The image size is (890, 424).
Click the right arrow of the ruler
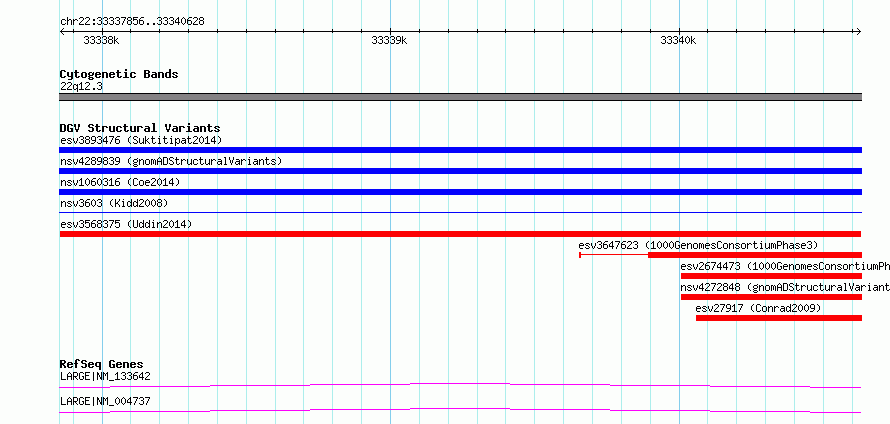pos(858,32)
